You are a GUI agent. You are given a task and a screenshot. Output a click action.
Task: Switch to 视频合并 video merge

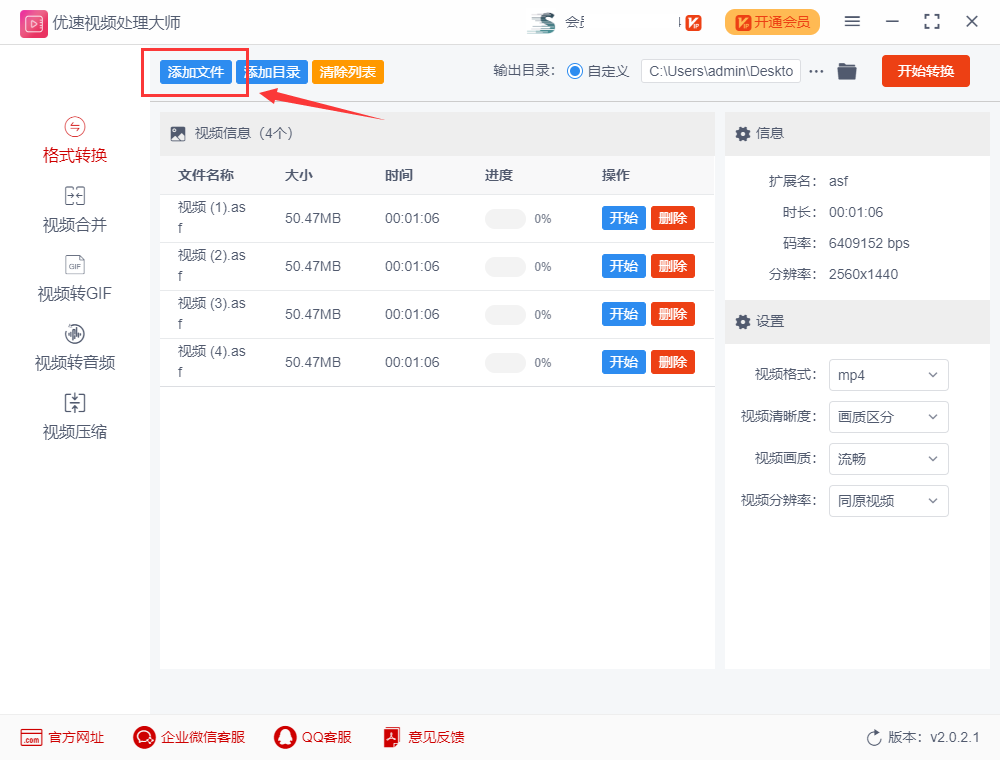pyautogui.click(x=75, y=210)
